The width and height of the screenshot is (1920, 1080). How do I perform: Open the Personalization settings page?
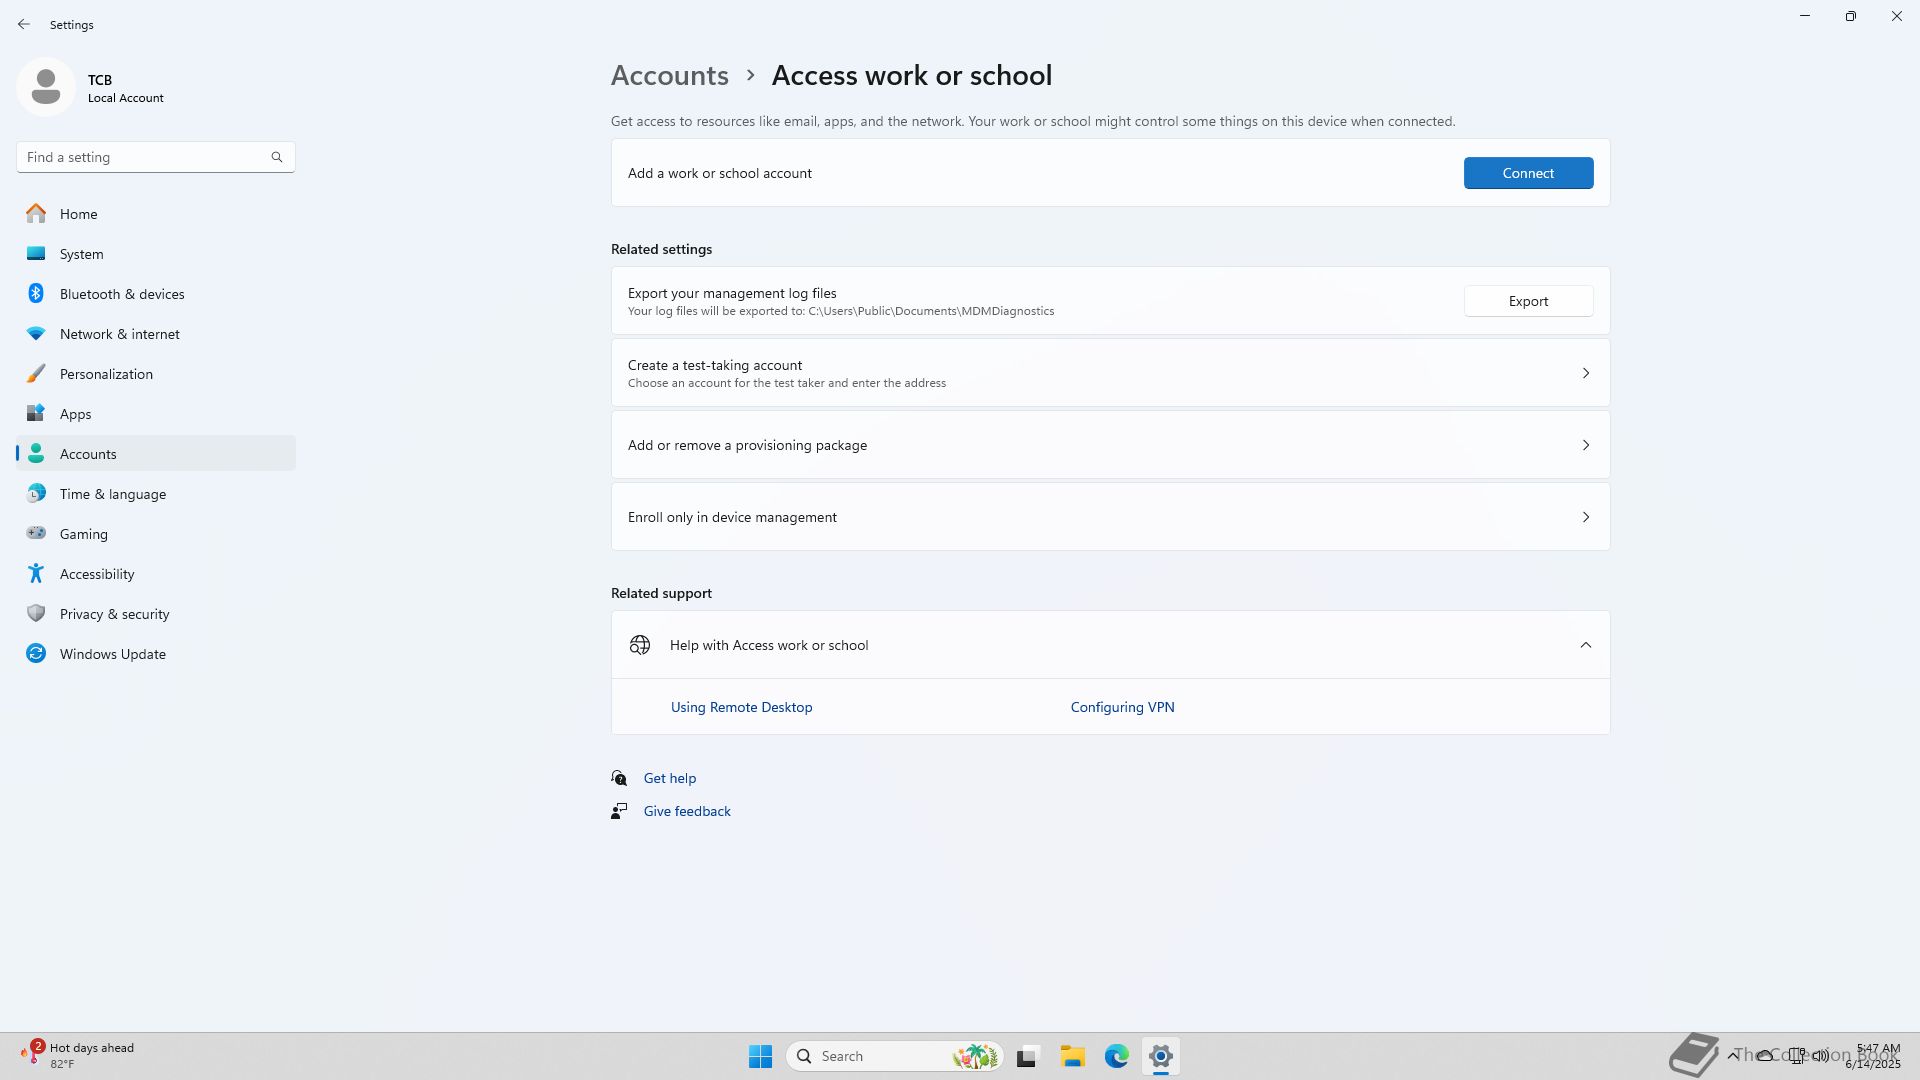pos(106,374)
